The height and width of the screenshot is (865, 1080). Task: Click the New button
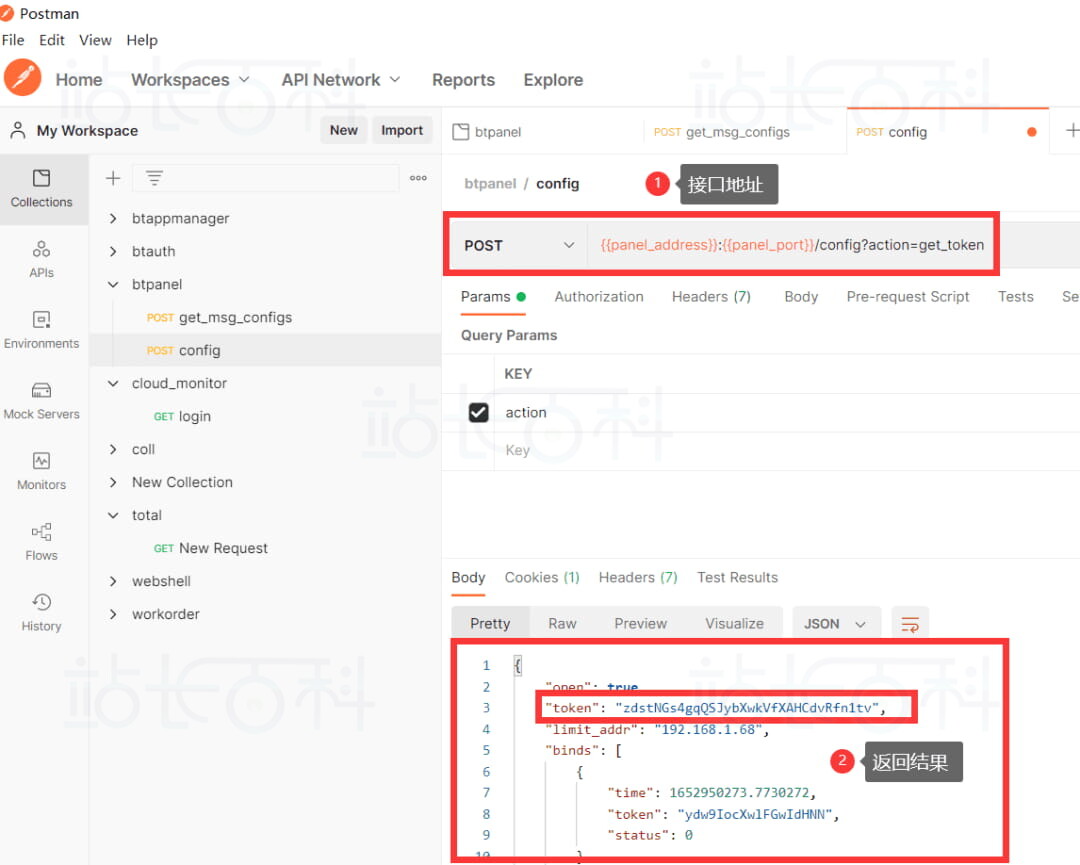[343, 130]
